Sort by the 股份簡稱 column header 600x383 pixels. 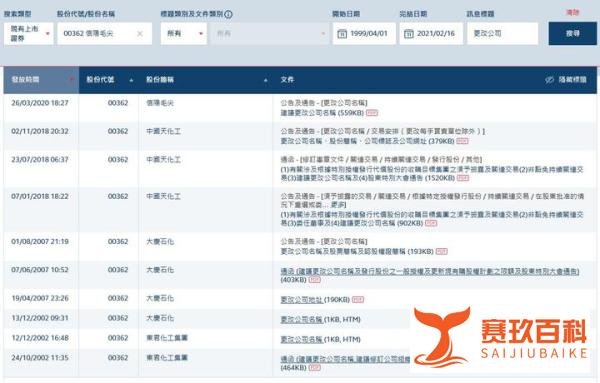pyautogui.click(x=206, y=80)
